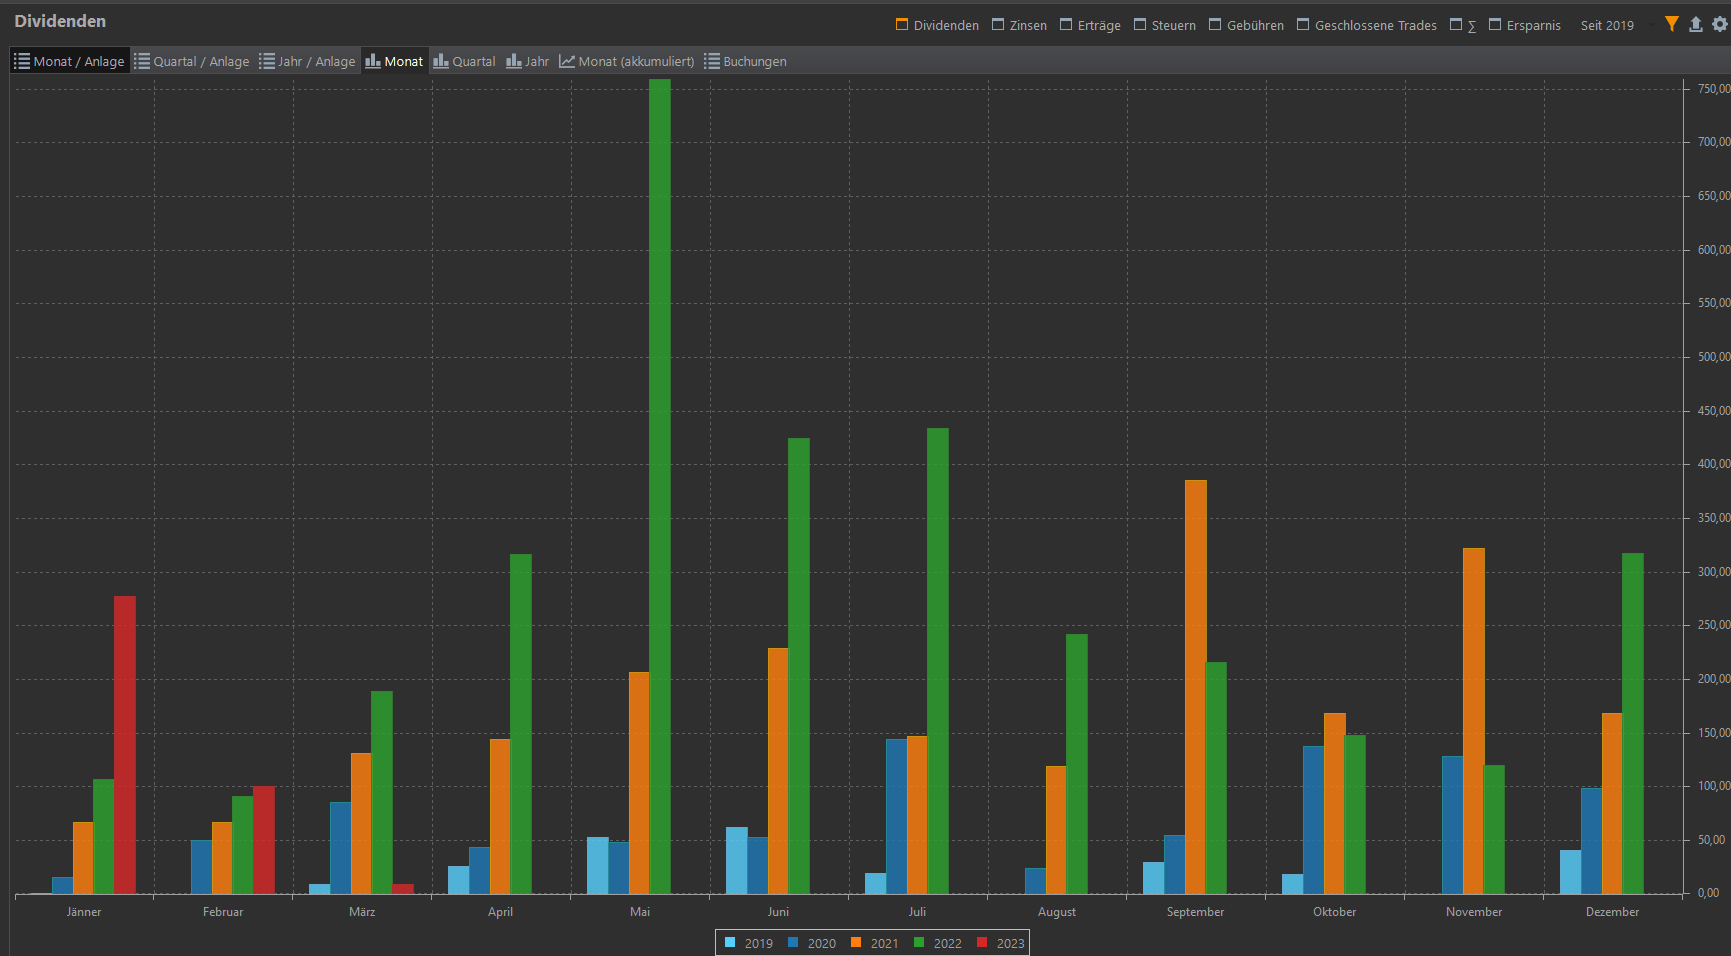
Task: Click the export data icon
Action: [1695, 24]
